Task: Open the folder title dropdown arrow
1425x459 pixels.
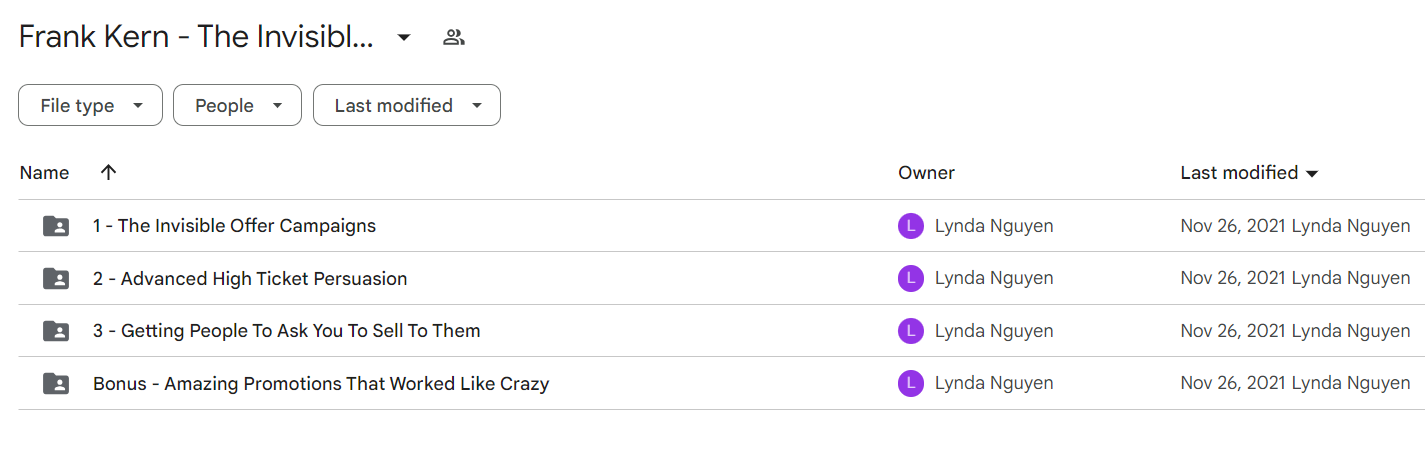Action: point(404,38)
